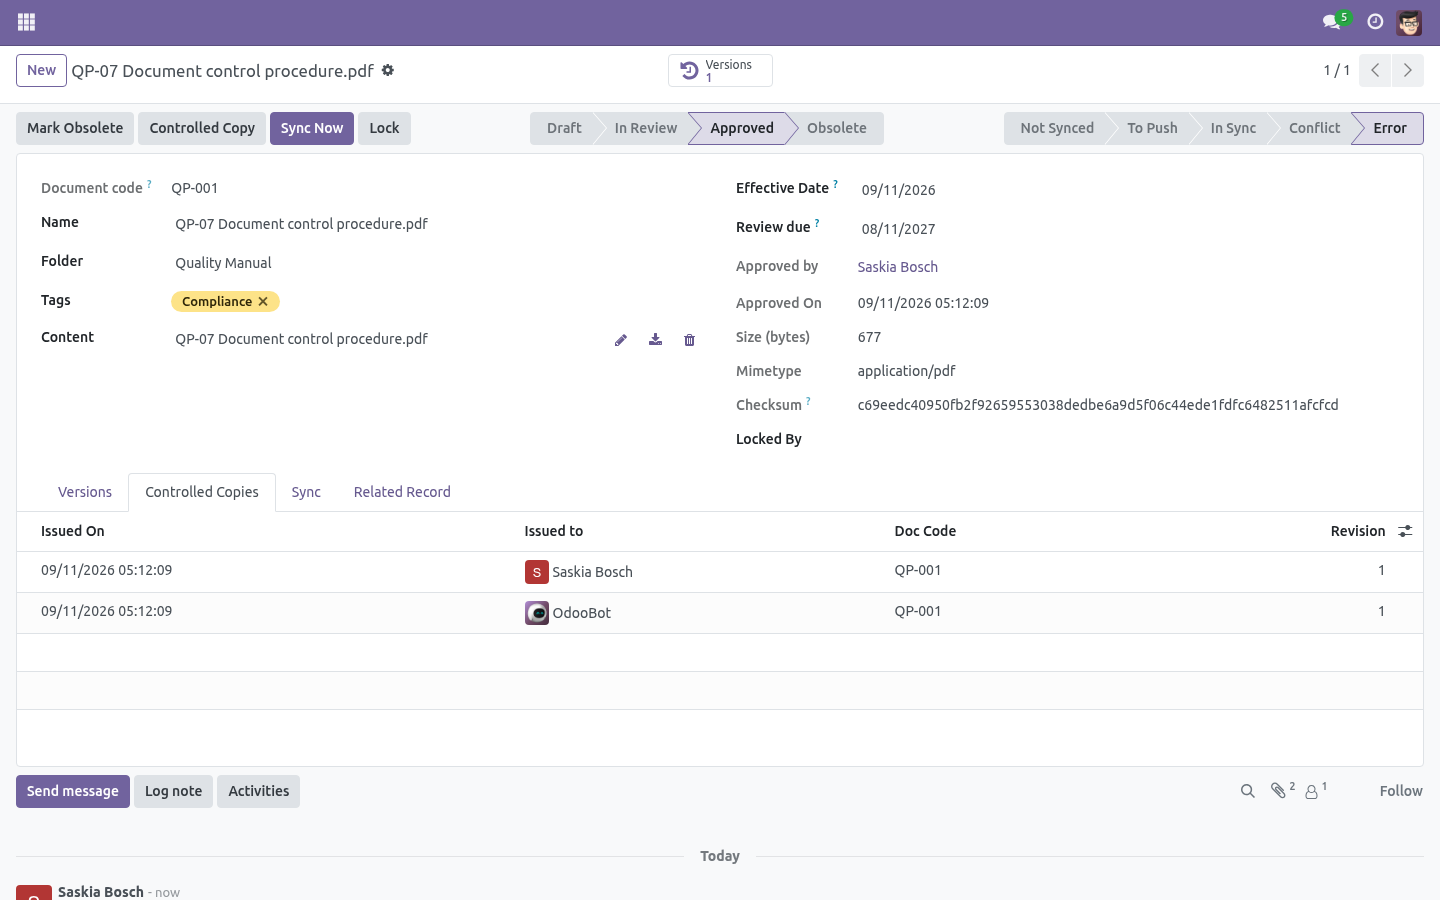Click the Log note button

point(173,791)
